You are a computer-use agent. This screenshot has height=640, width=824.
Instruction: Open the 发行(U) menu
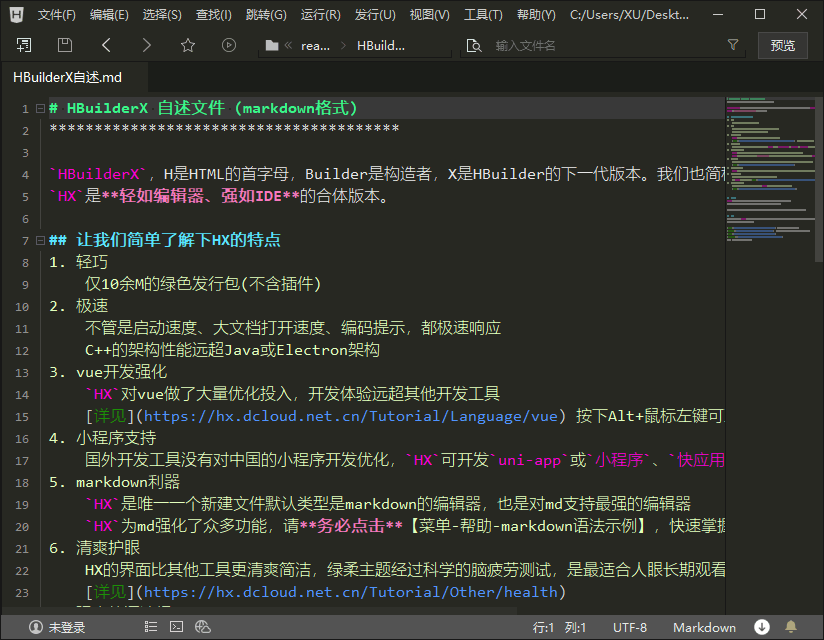375,15
